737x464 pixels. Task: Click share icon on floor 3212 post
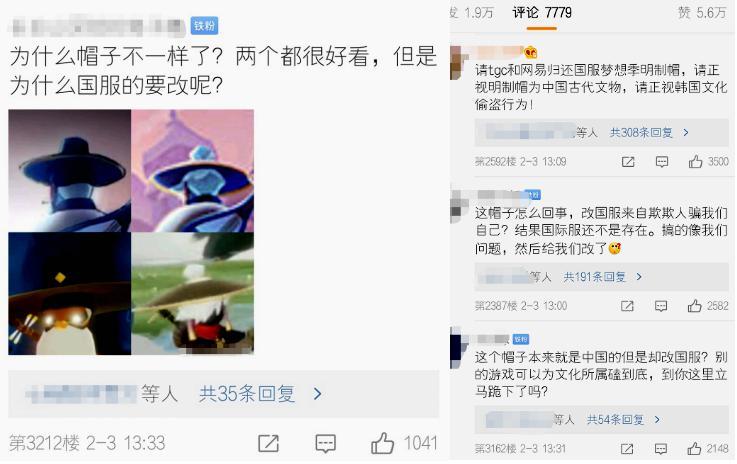tap(268, 443)
